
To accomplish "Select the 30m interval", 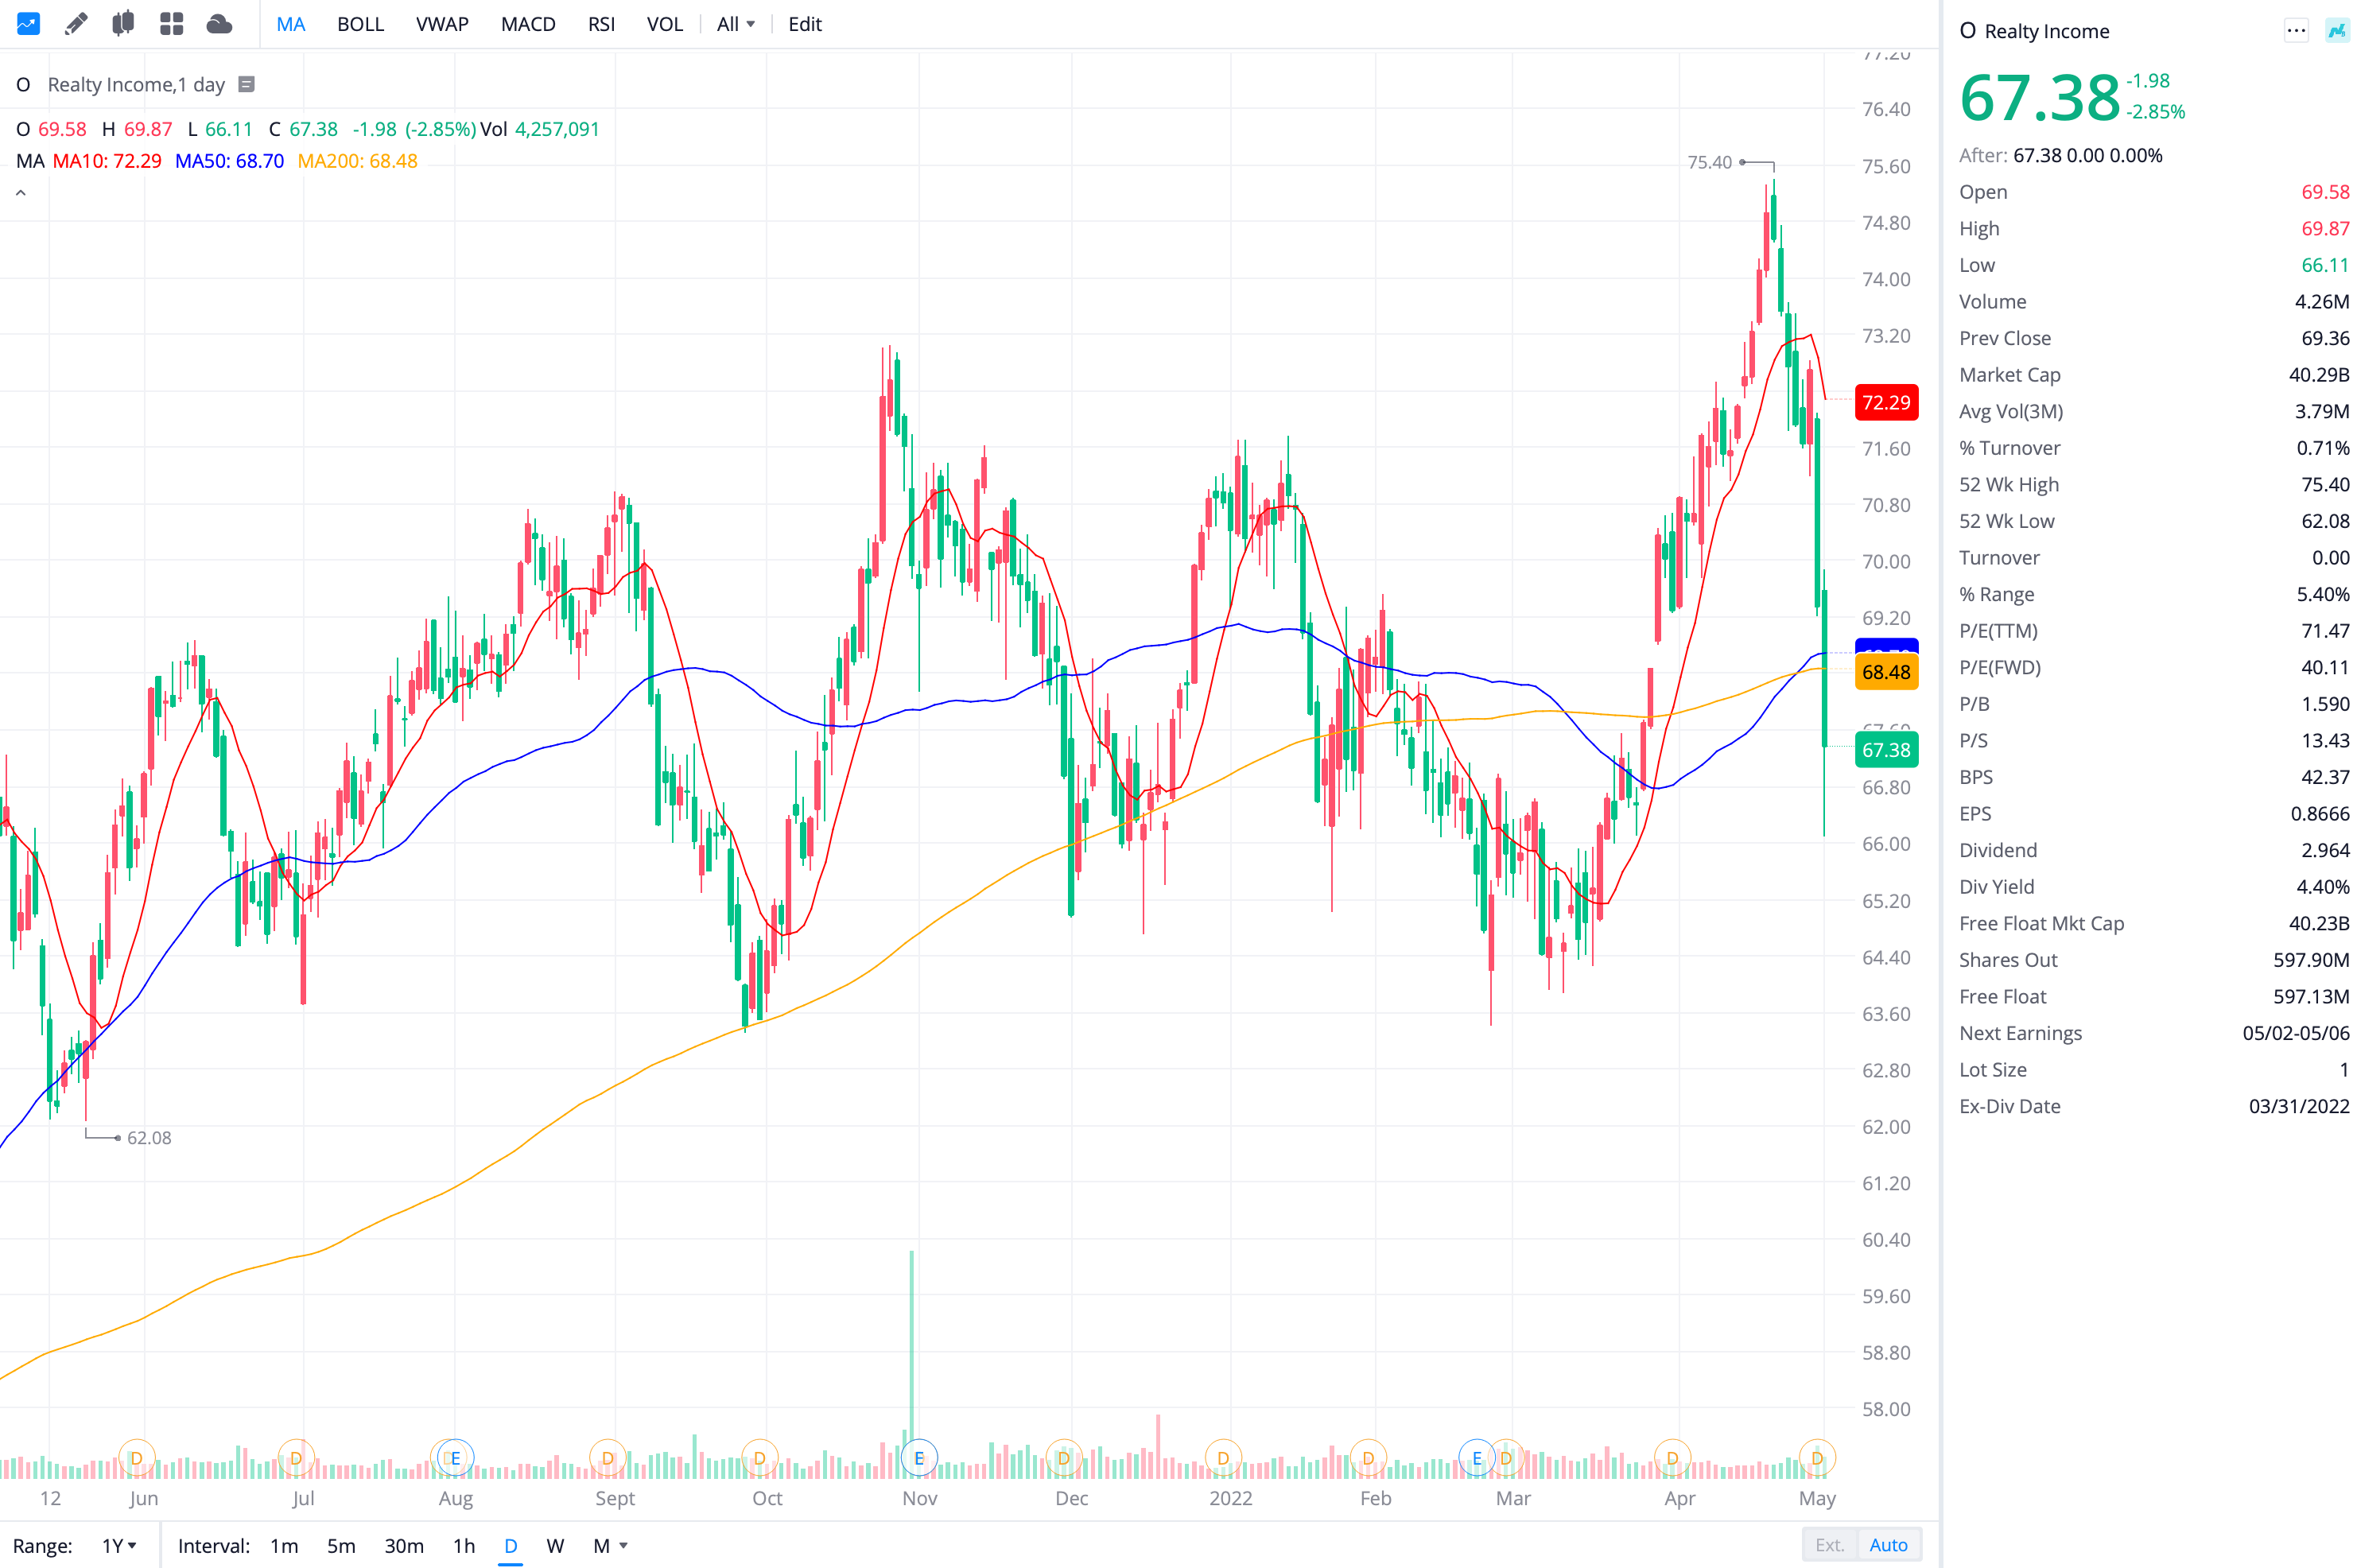I will [403, 1545].
